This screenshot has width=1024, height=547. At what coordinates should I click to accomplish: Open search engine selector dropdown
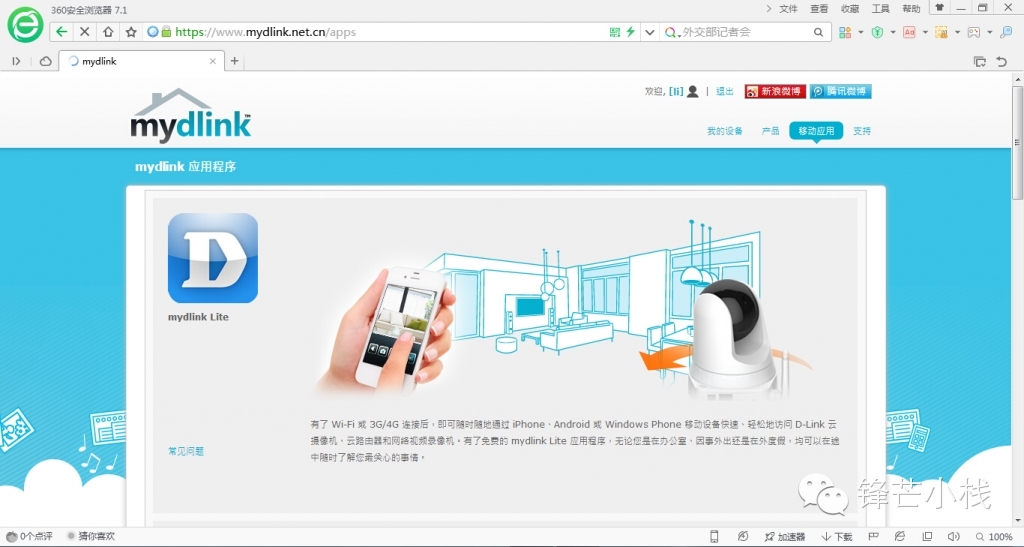pos(671,32)
